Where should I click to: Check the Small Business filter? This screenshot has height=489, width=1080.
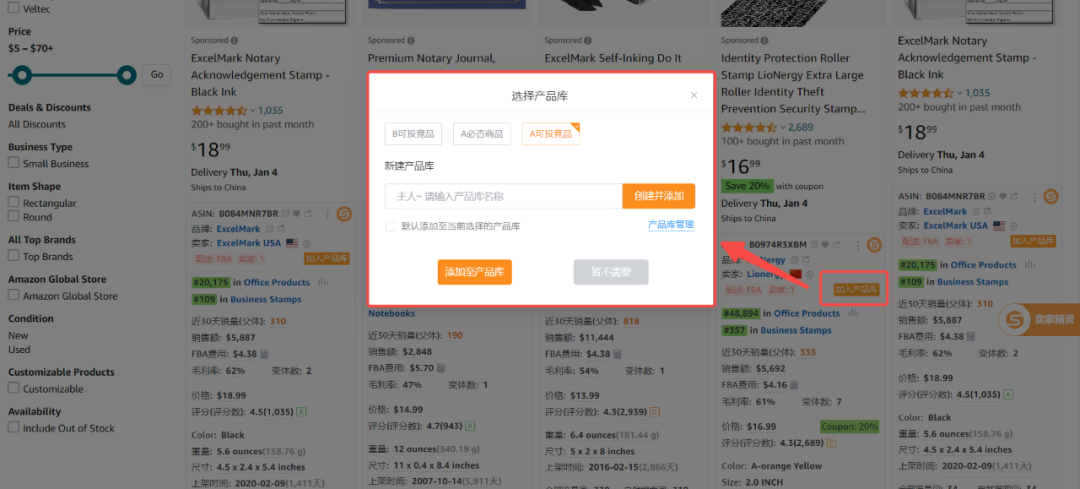[14, 163]
